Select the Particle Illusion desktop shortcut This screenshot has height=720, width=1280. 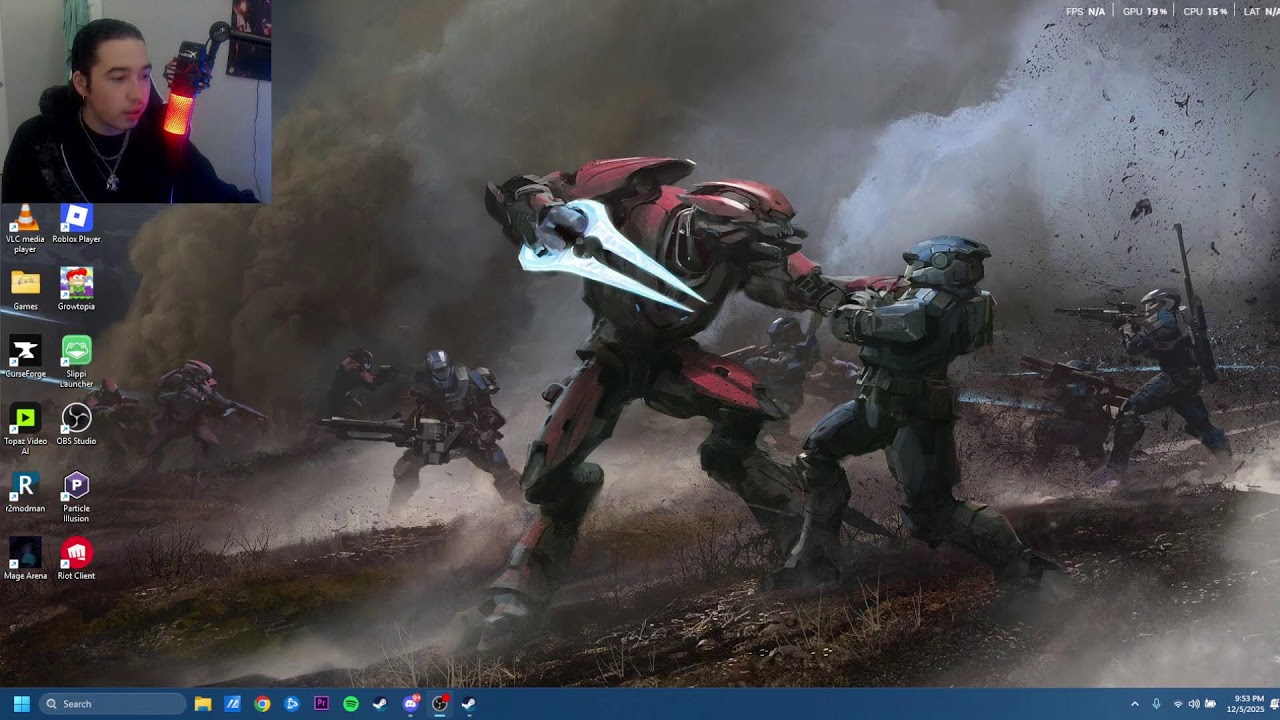(x=76, y=497)
